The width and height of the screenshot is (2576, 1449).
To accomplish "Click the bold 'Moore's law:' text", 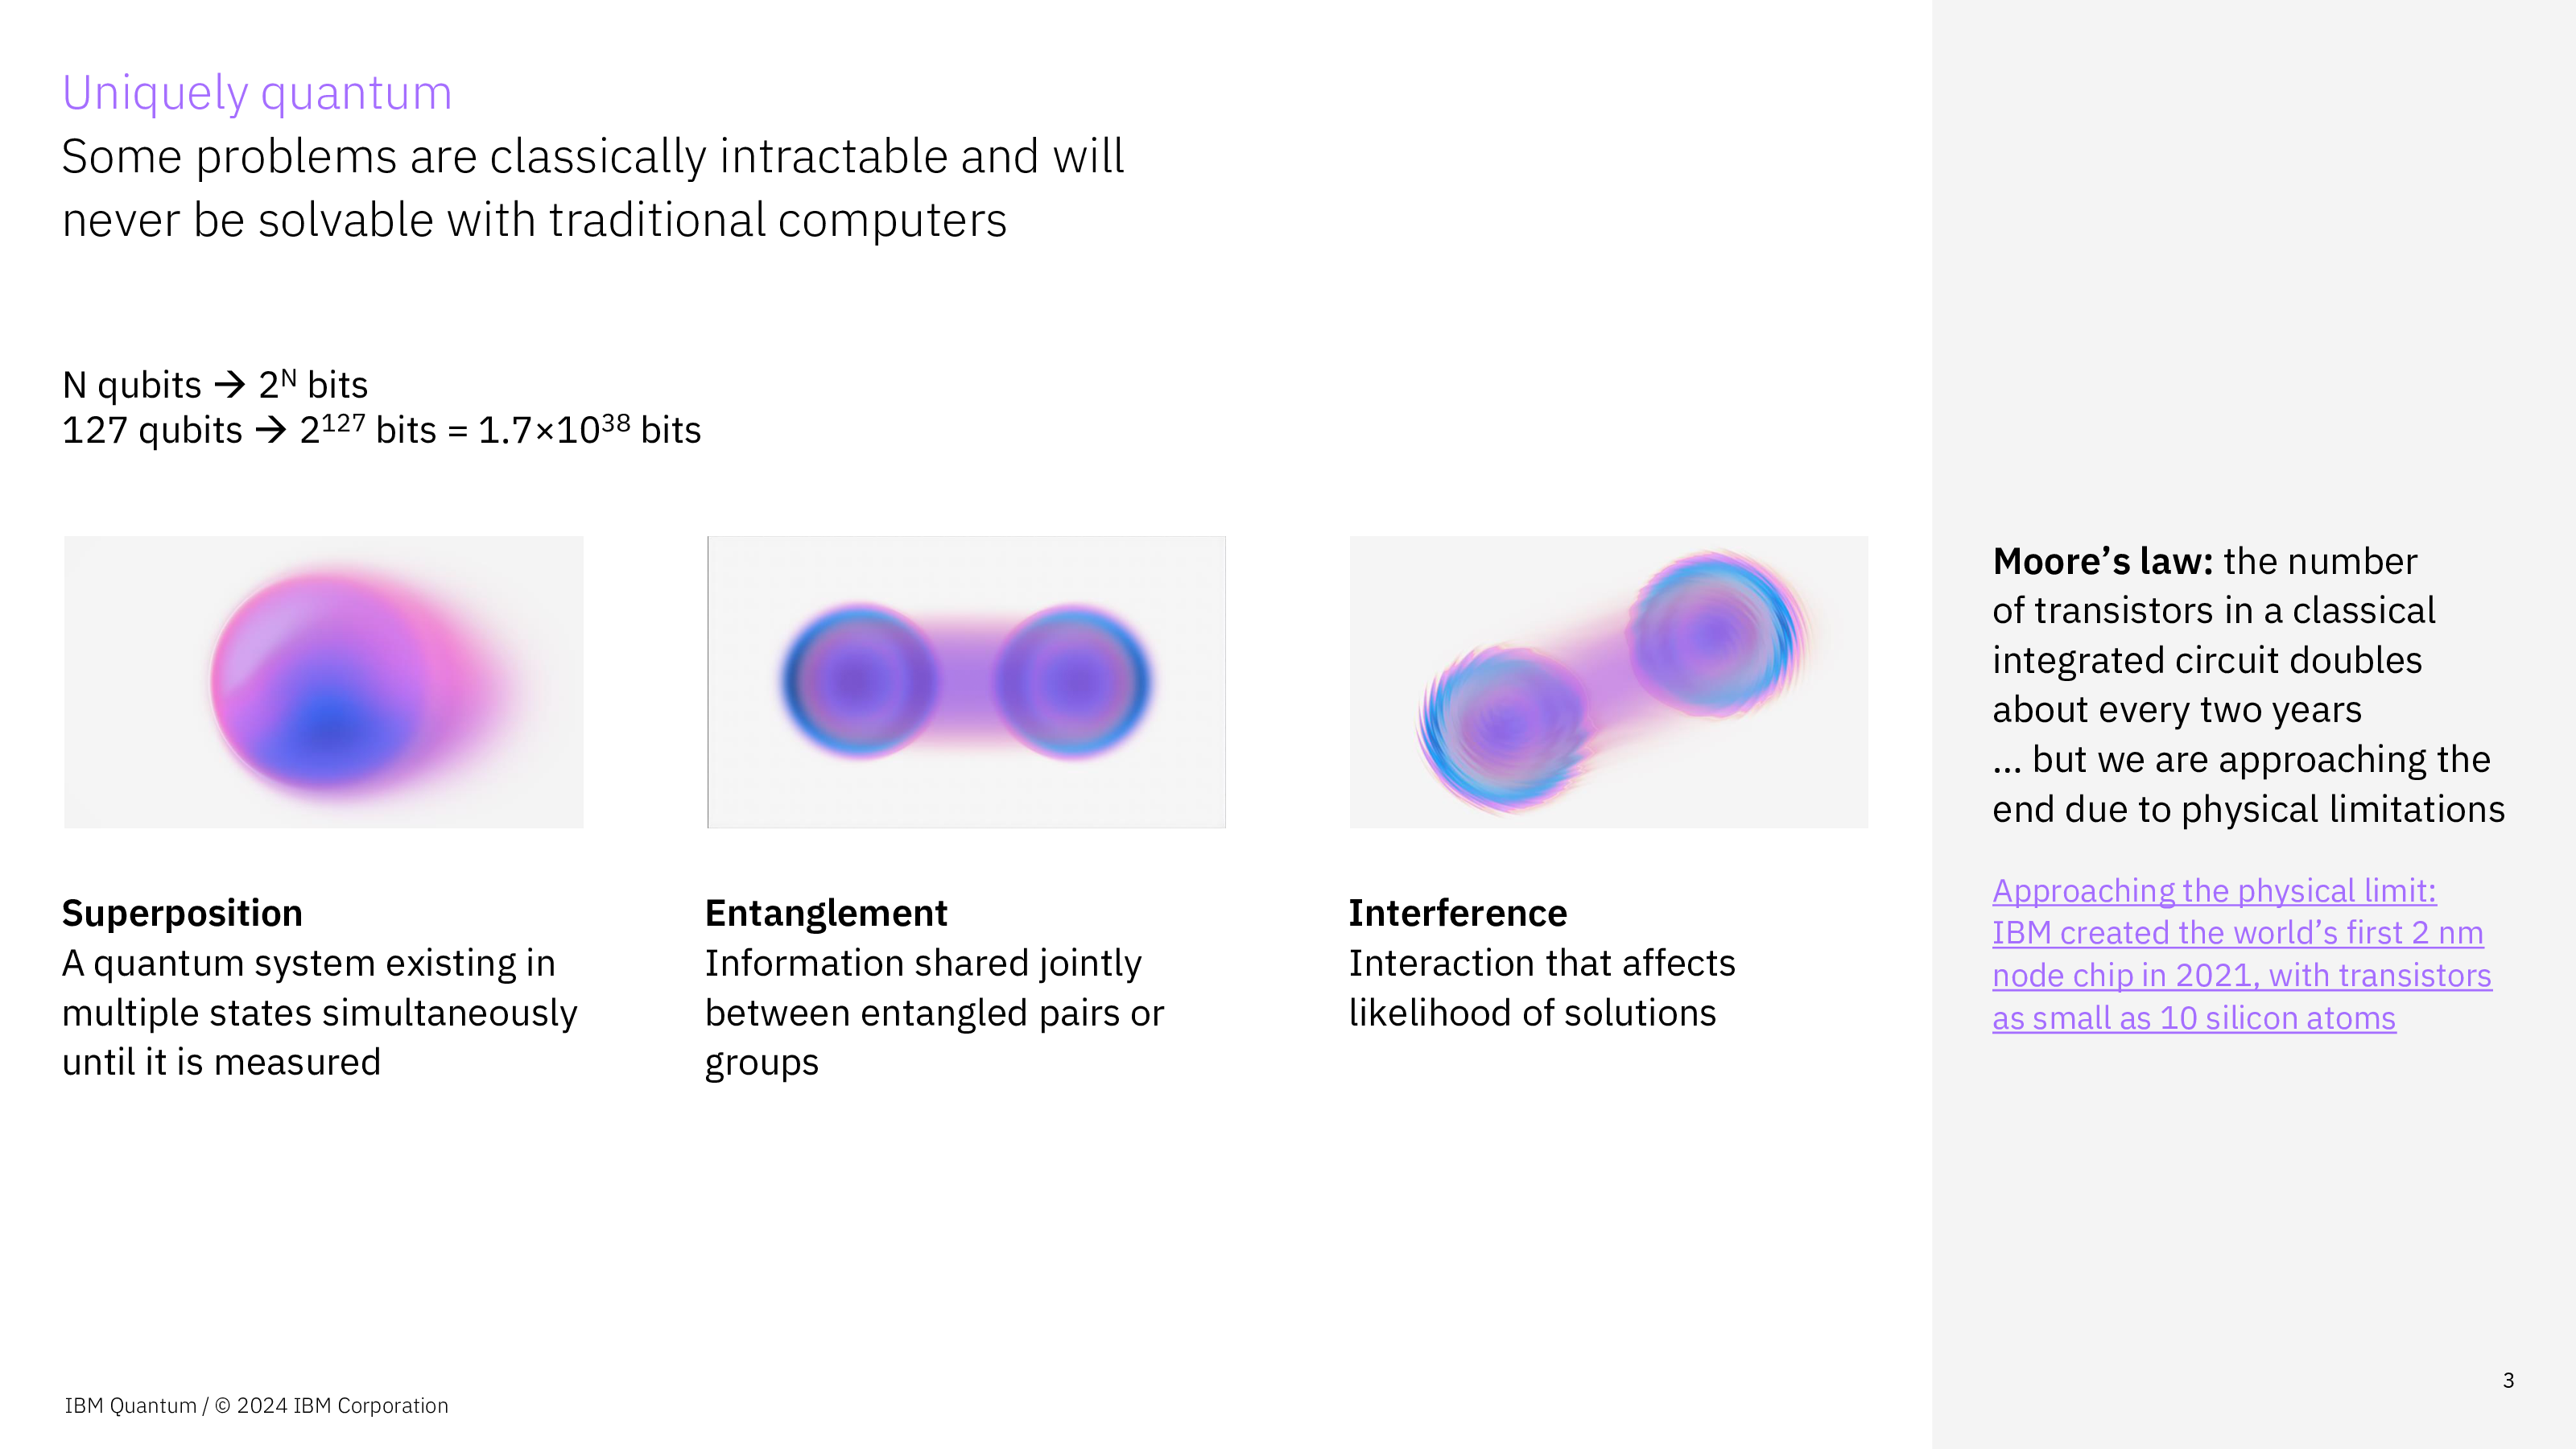I will tap(2102, 562).
